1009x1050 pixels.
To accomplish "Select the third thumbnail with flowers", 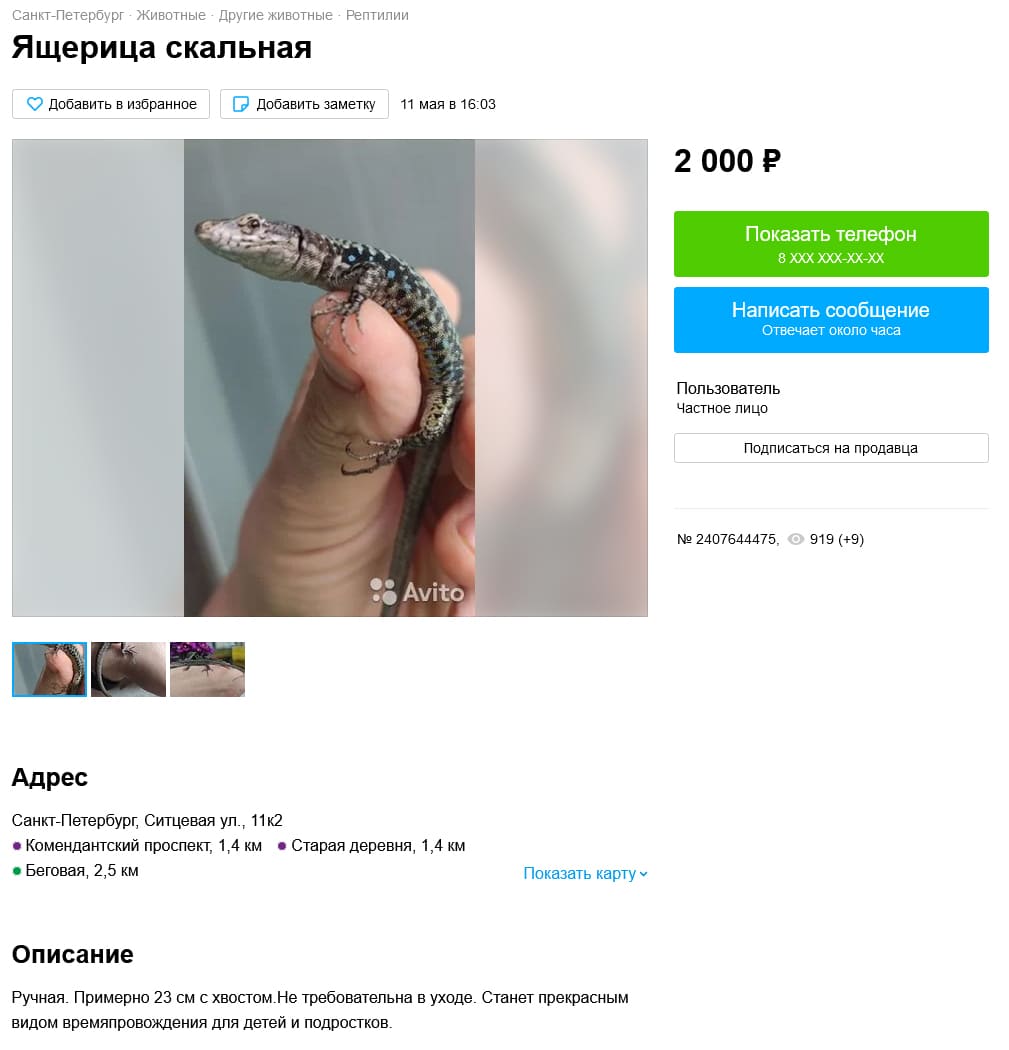I will (x=208, y=670).
